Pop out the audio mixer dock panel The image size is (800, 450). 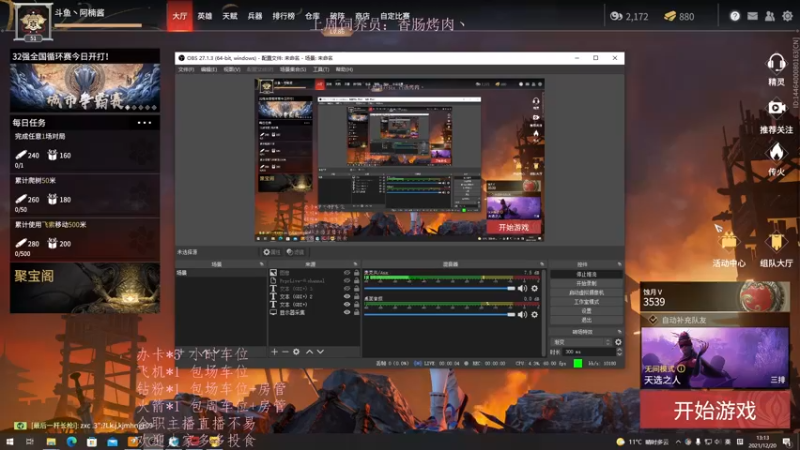click(542, 264)
